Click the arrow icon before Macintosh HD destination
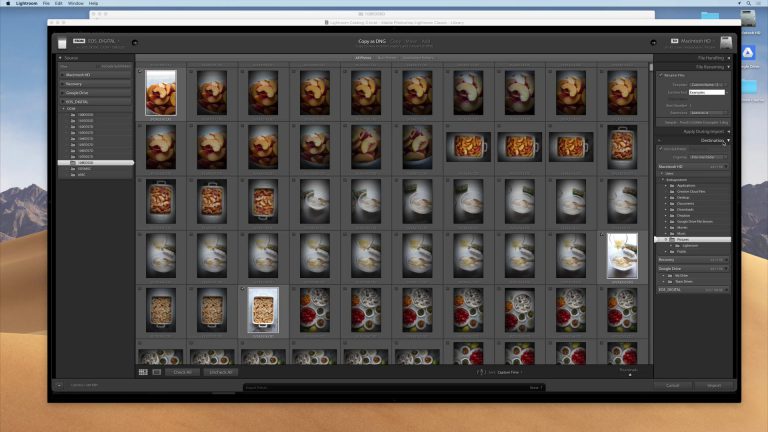This screenshot has height=432, width=768. (653, 43)
